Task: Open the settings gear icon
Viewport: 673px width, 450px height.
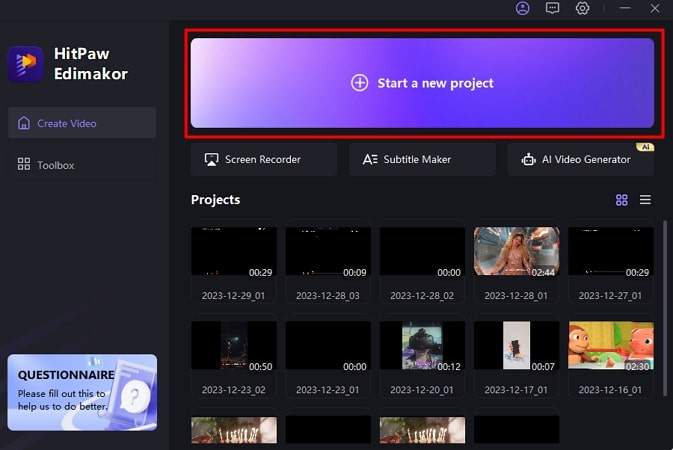Action: (x=582, y=8)
